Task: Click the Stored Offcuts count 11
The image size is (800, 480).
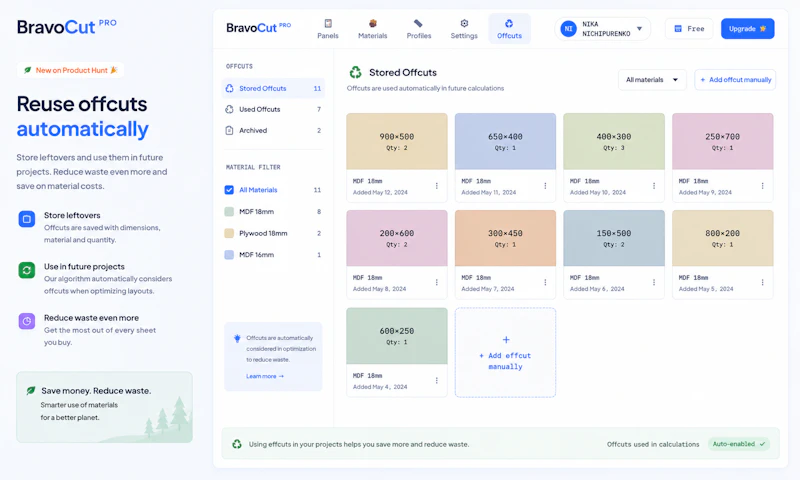Action: [317, 89]
